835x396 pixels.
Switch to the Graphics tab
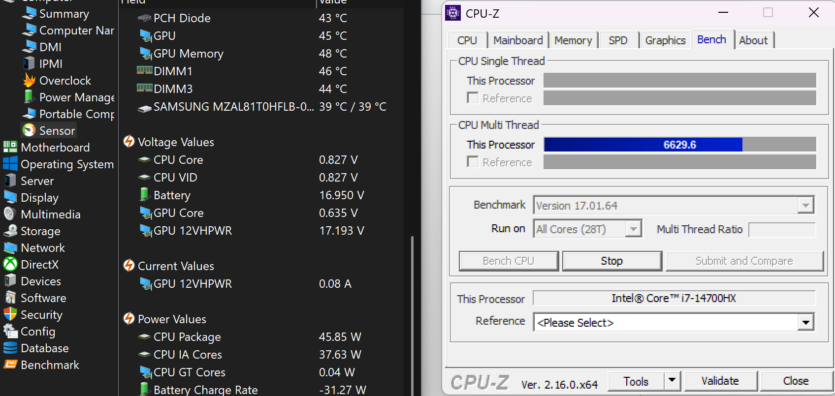click(665, 40)
